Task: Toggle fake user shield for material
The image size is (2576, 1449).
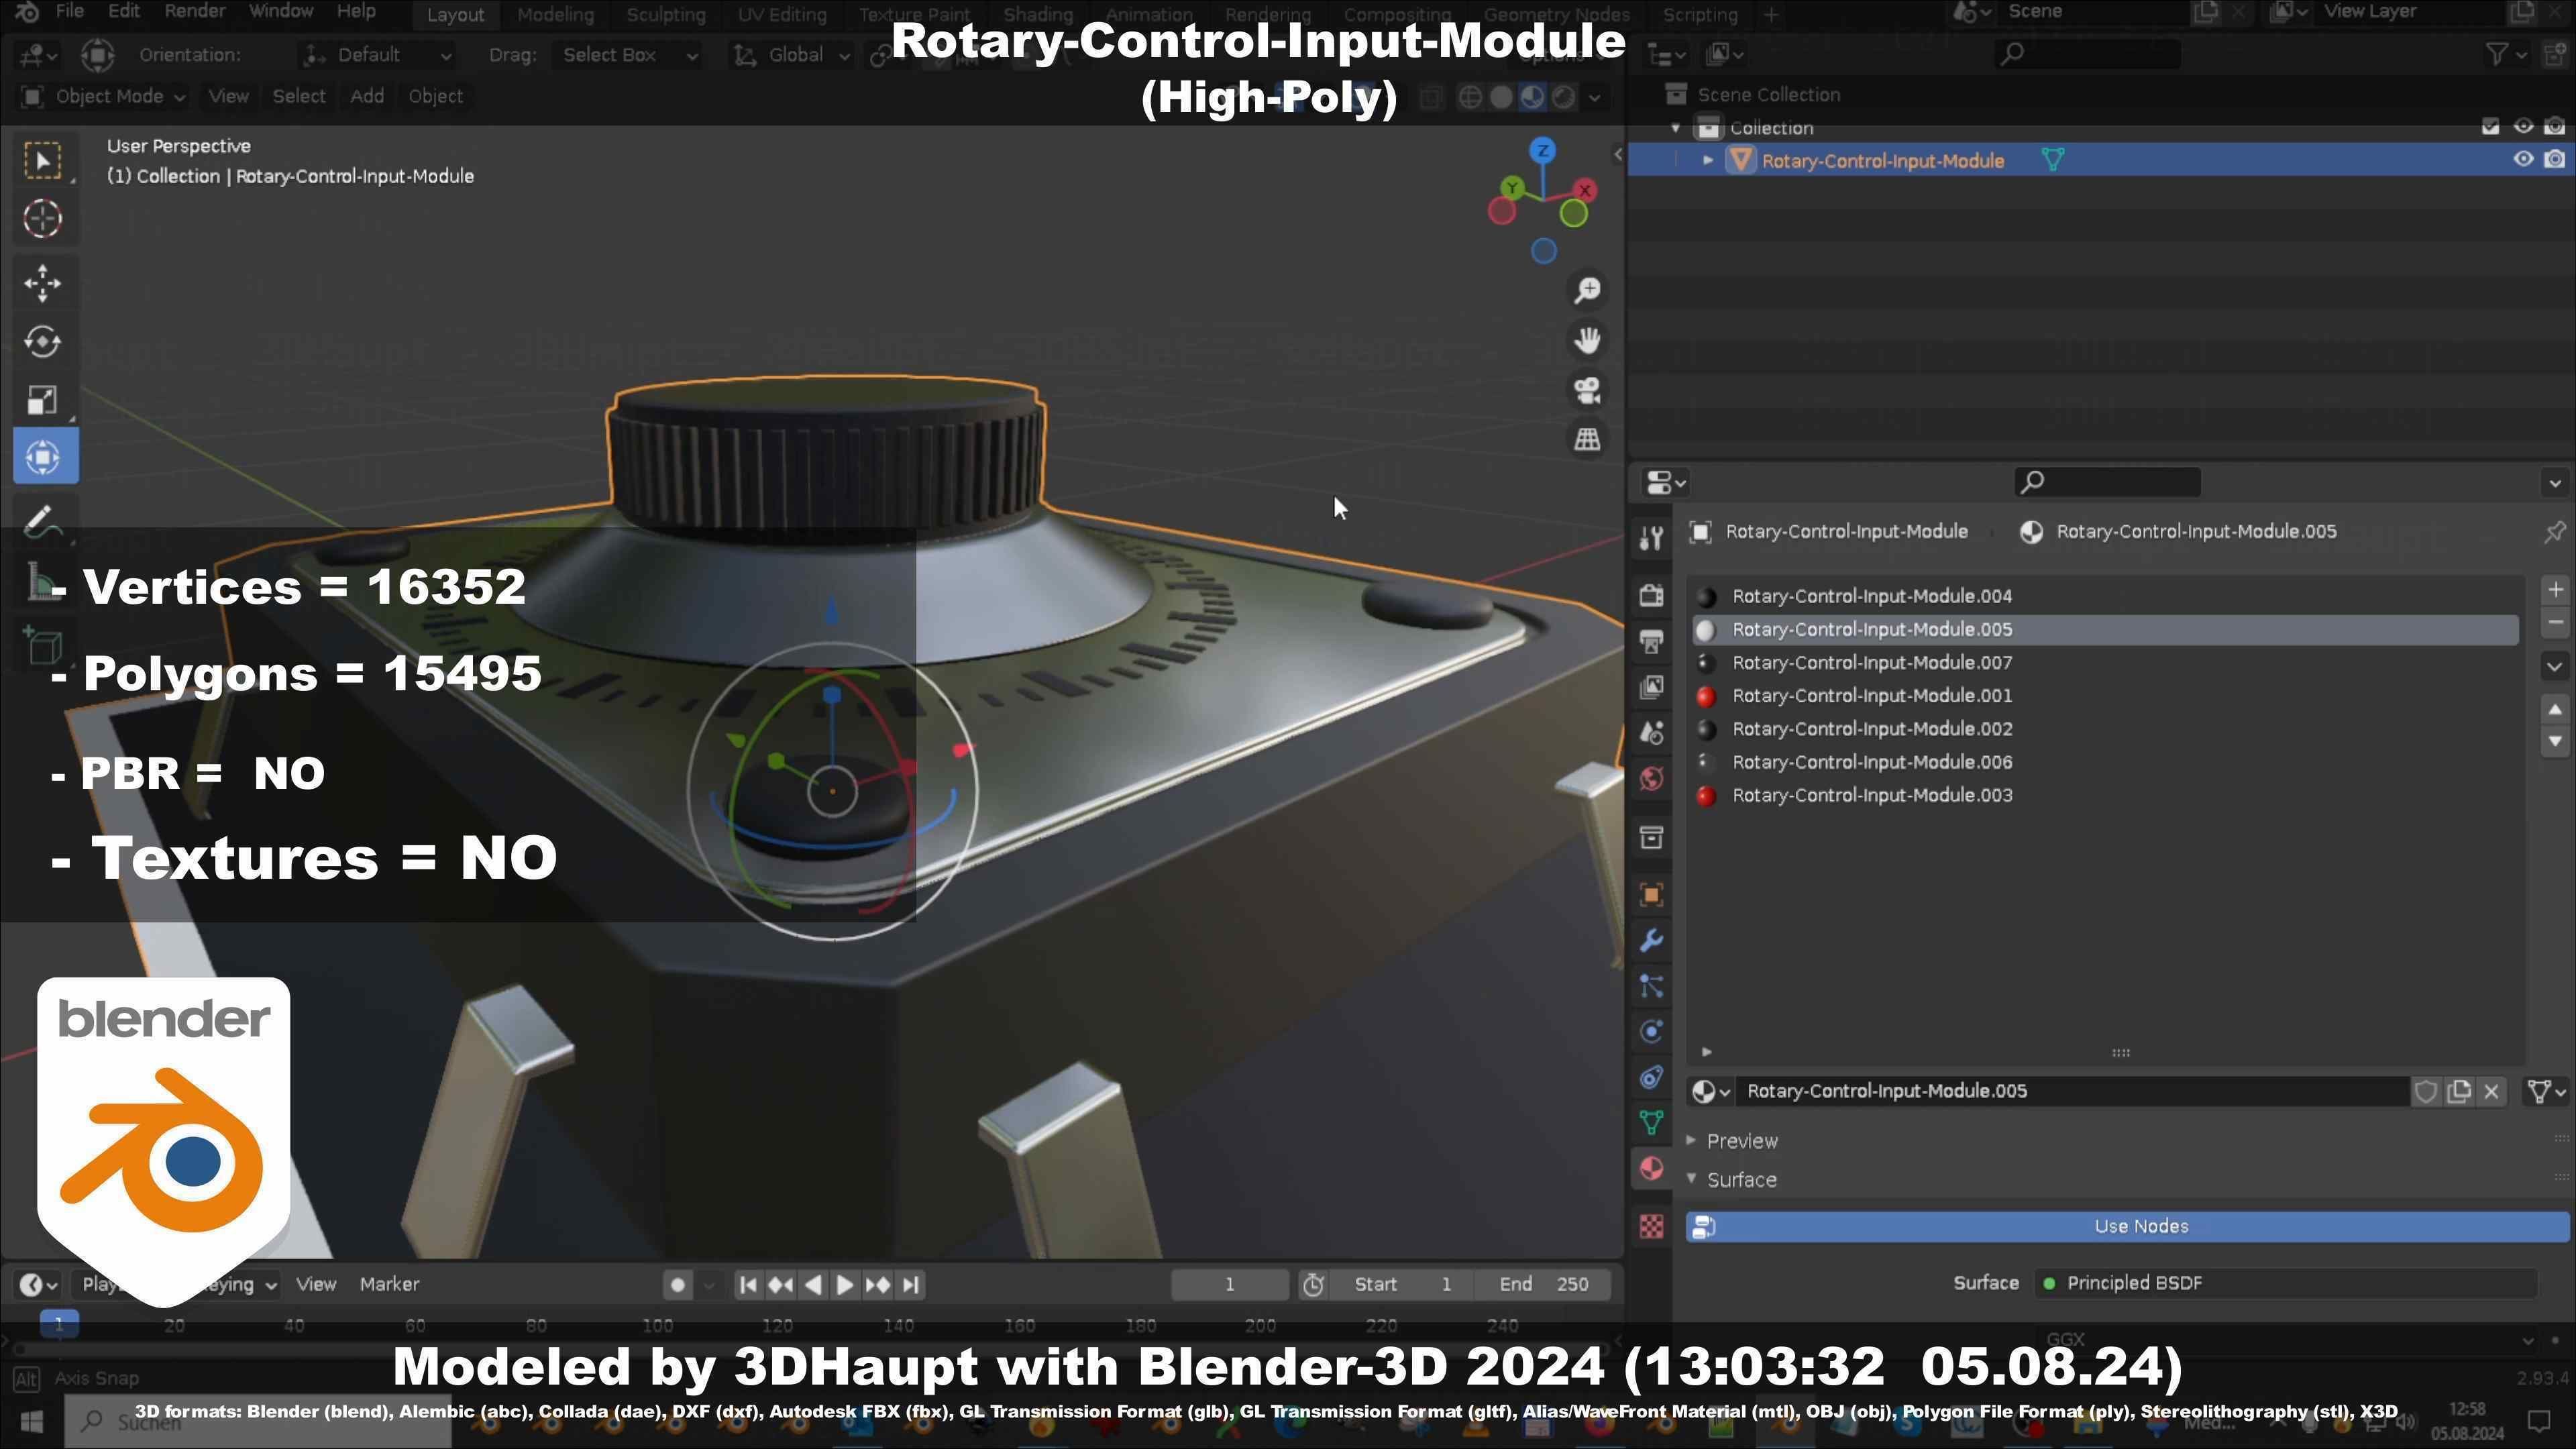Action: [x=2425, y=1092]
